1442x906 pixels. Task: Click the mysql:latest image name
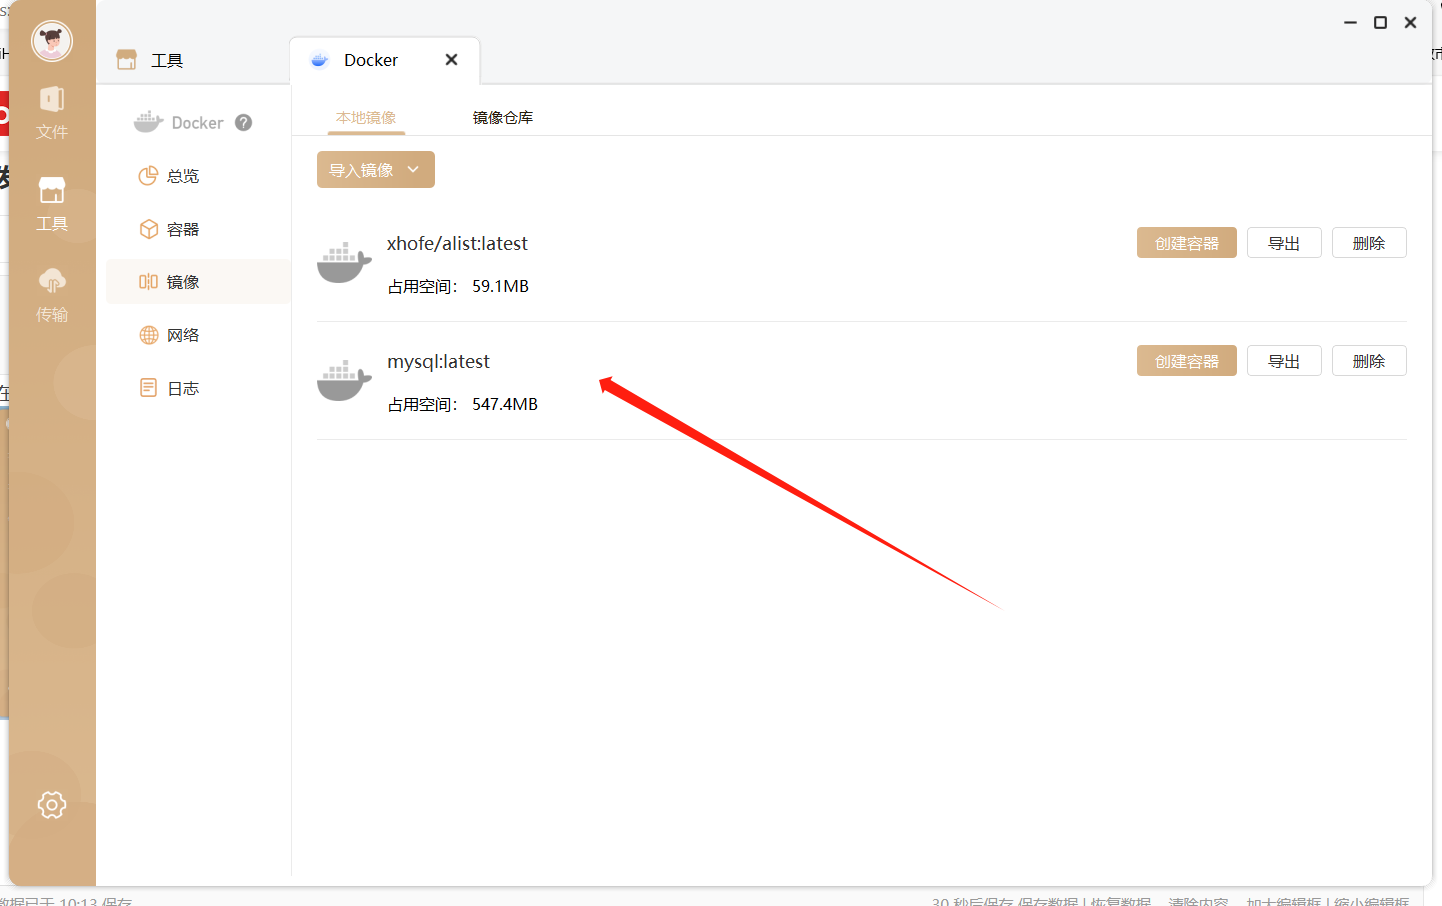pyautogui.click(x=439, y=361)
